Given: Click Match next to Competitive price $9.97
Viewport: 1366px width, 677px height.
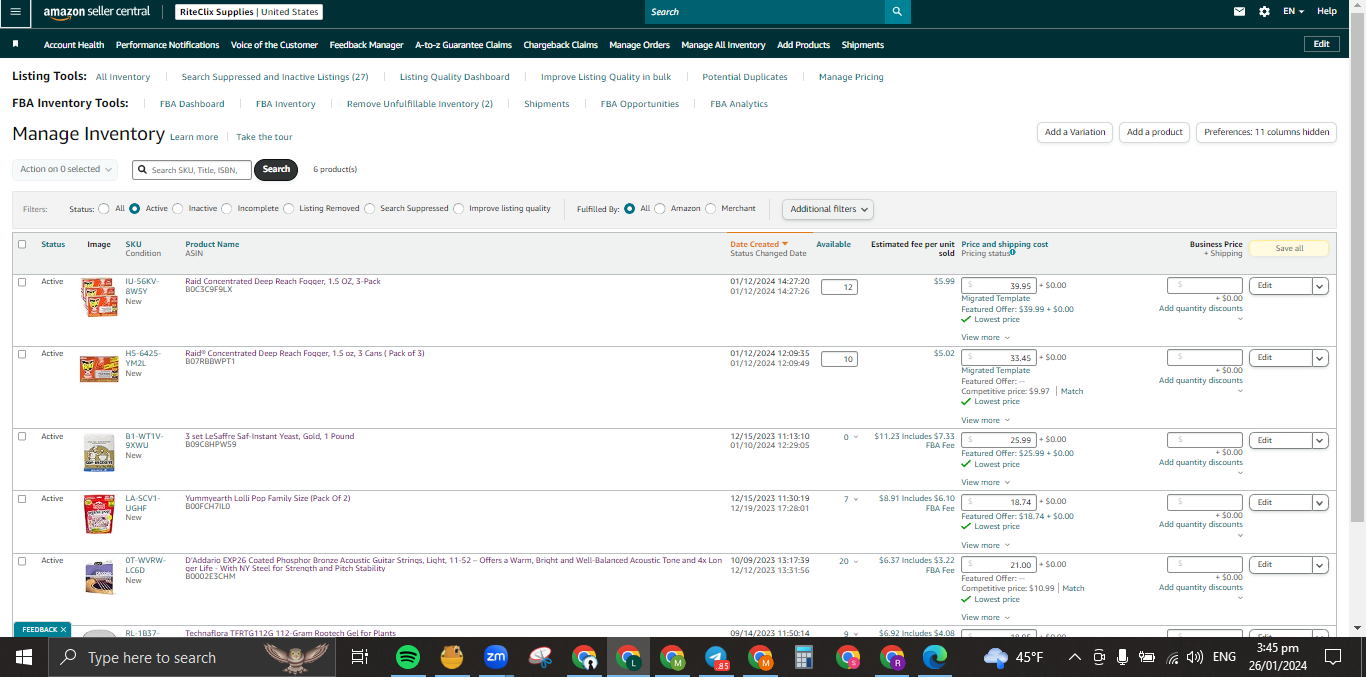Looking at the screenshot, I should (1072, 391).
